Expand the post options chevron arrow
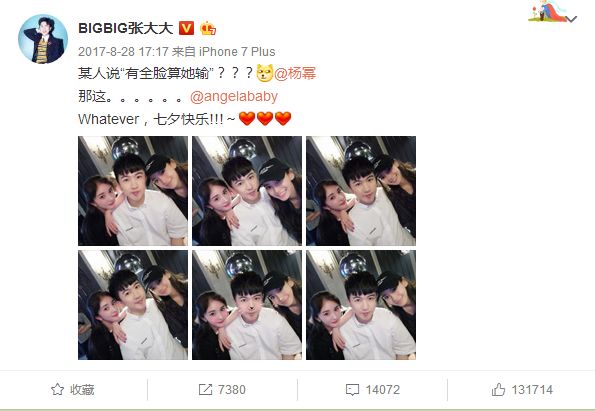Screen dimensions: 595x411 pyautogui.click(x=572, y=19)
